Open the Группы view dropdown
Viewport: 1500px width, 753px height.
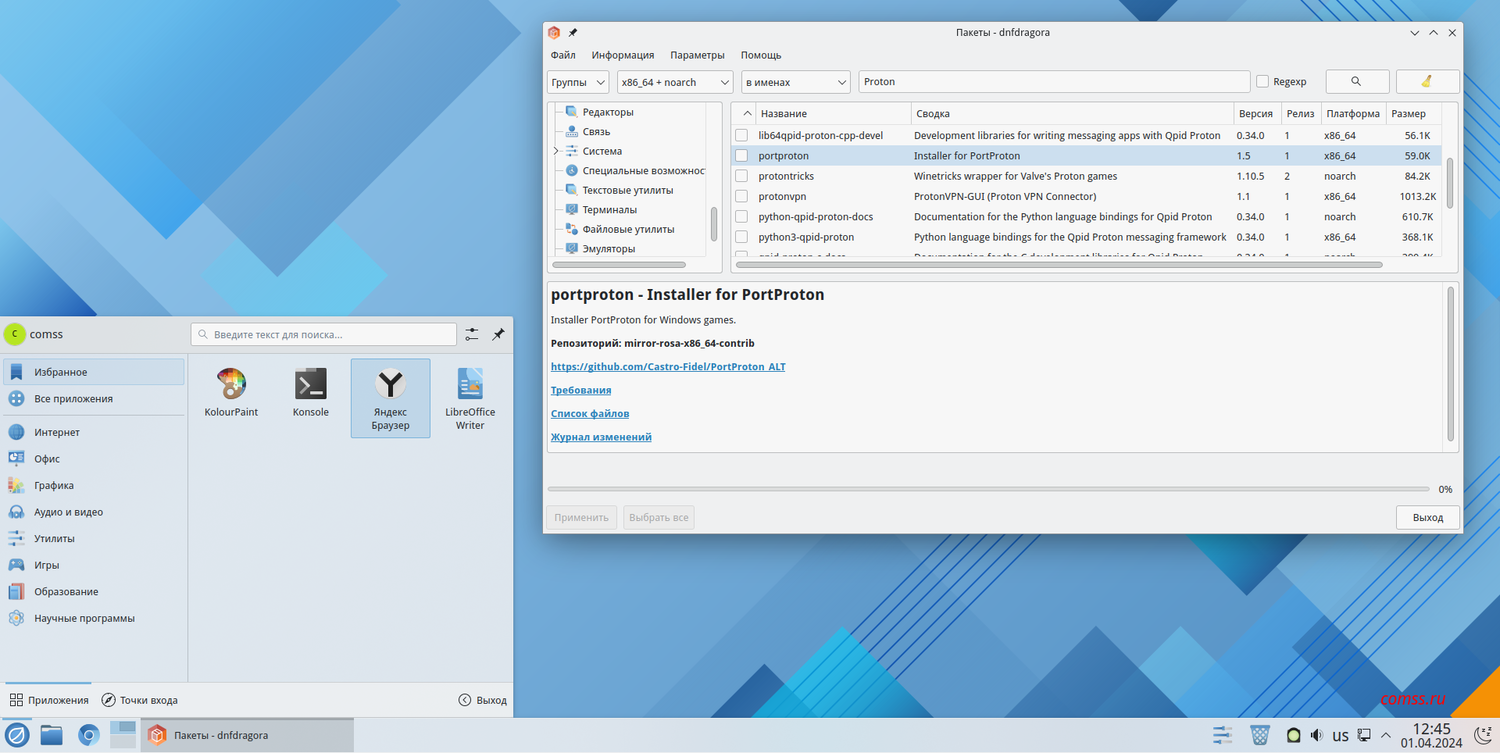pyautogui.click(x=578, y=82)
